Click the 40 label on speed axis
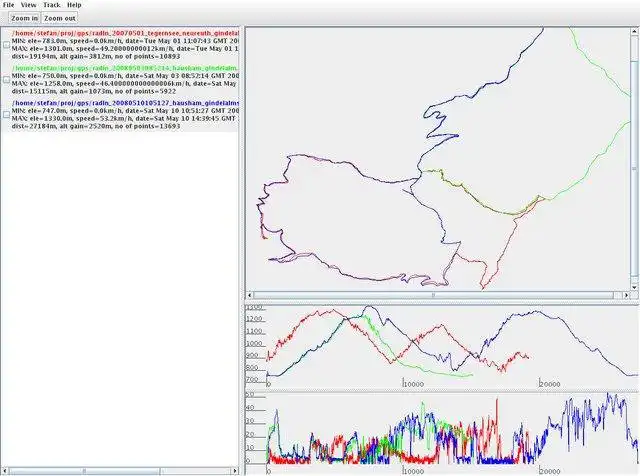Viewport: 640px width, 476px height. 250,407
